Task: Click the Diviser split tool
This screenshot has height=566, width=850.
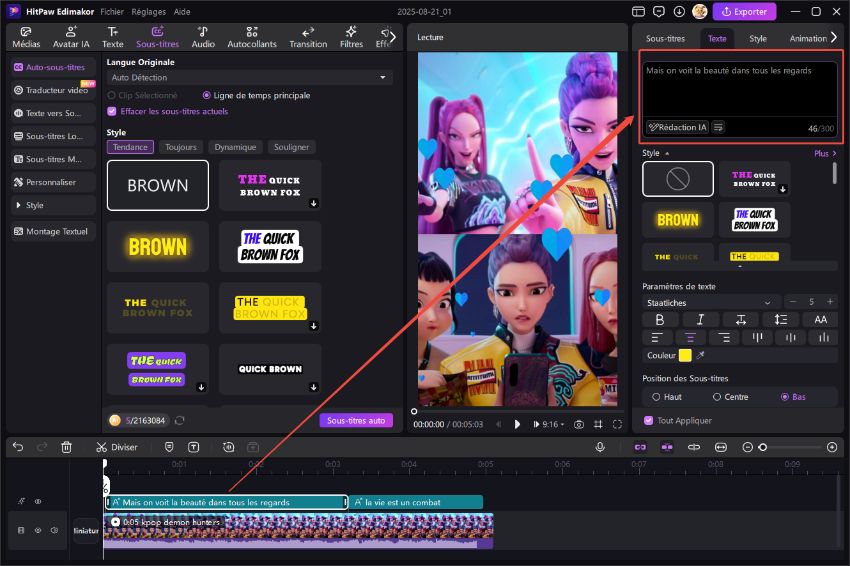Action: coord(117,447)
